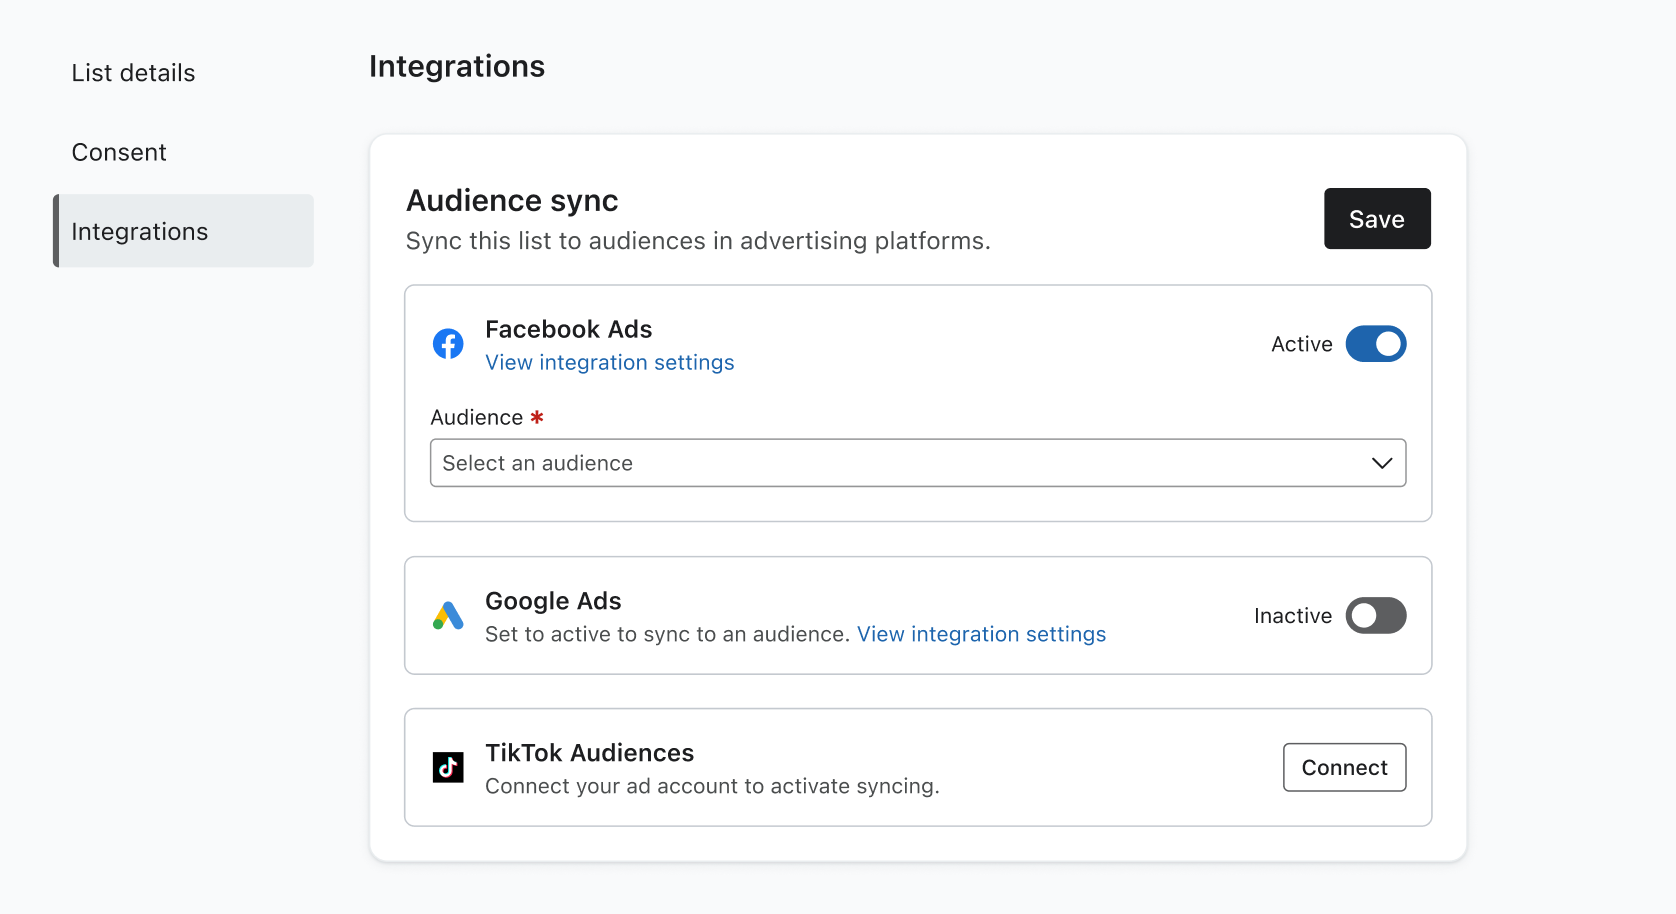Open the Consent sidebar section

click(x=119, y=152)
